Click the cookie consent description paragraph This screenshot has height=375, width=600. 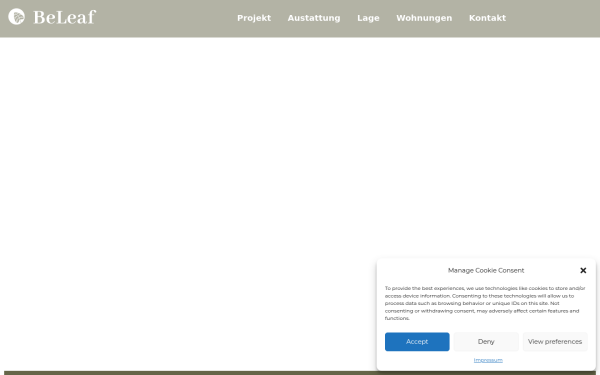click(x=485, y=303)
